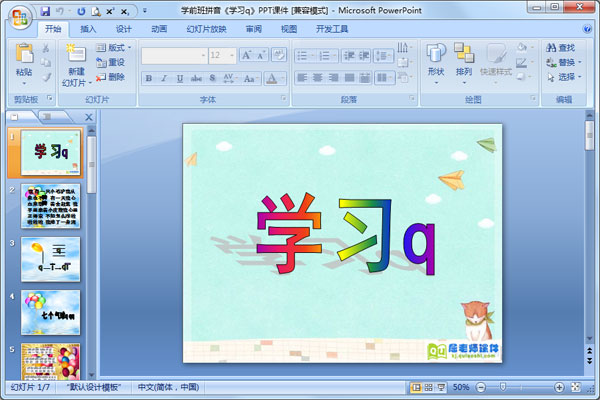Open the Review (审阅) ribbon tab
The width and height of the screenshot is (600, 400).
pos(254,29)
